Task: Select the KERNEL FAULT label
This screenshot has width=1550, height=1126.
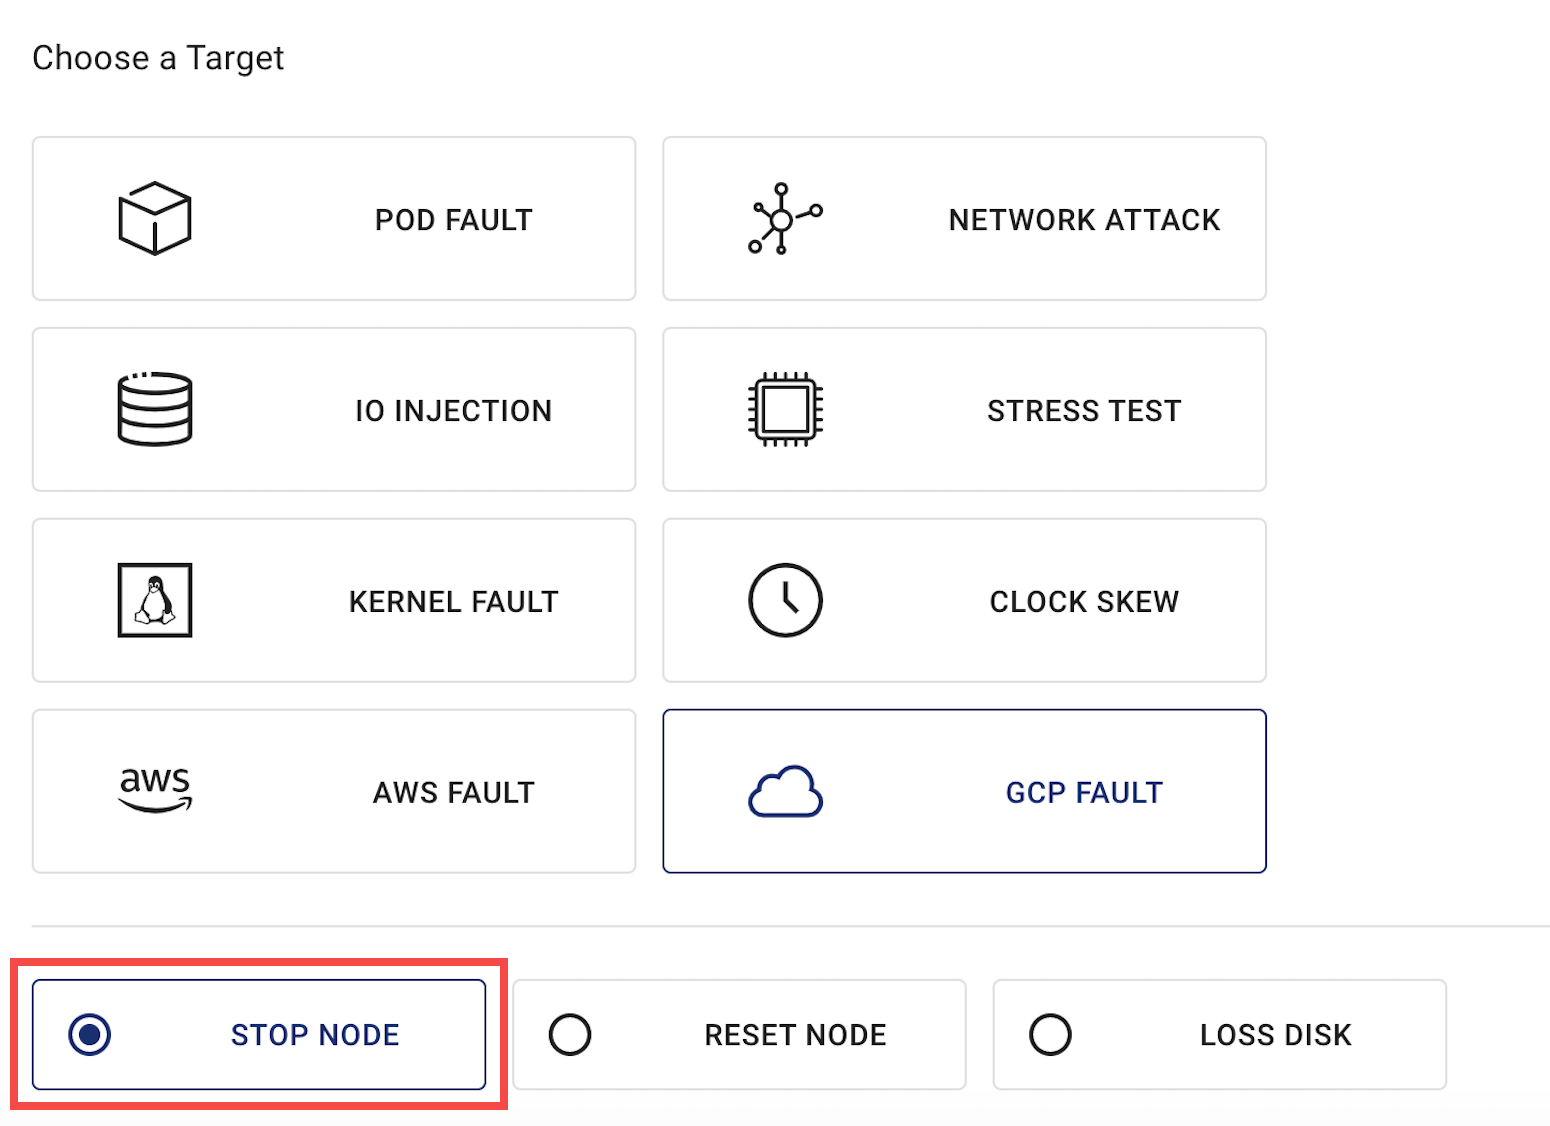Action: pyautogui.click(x=453, y=602)
